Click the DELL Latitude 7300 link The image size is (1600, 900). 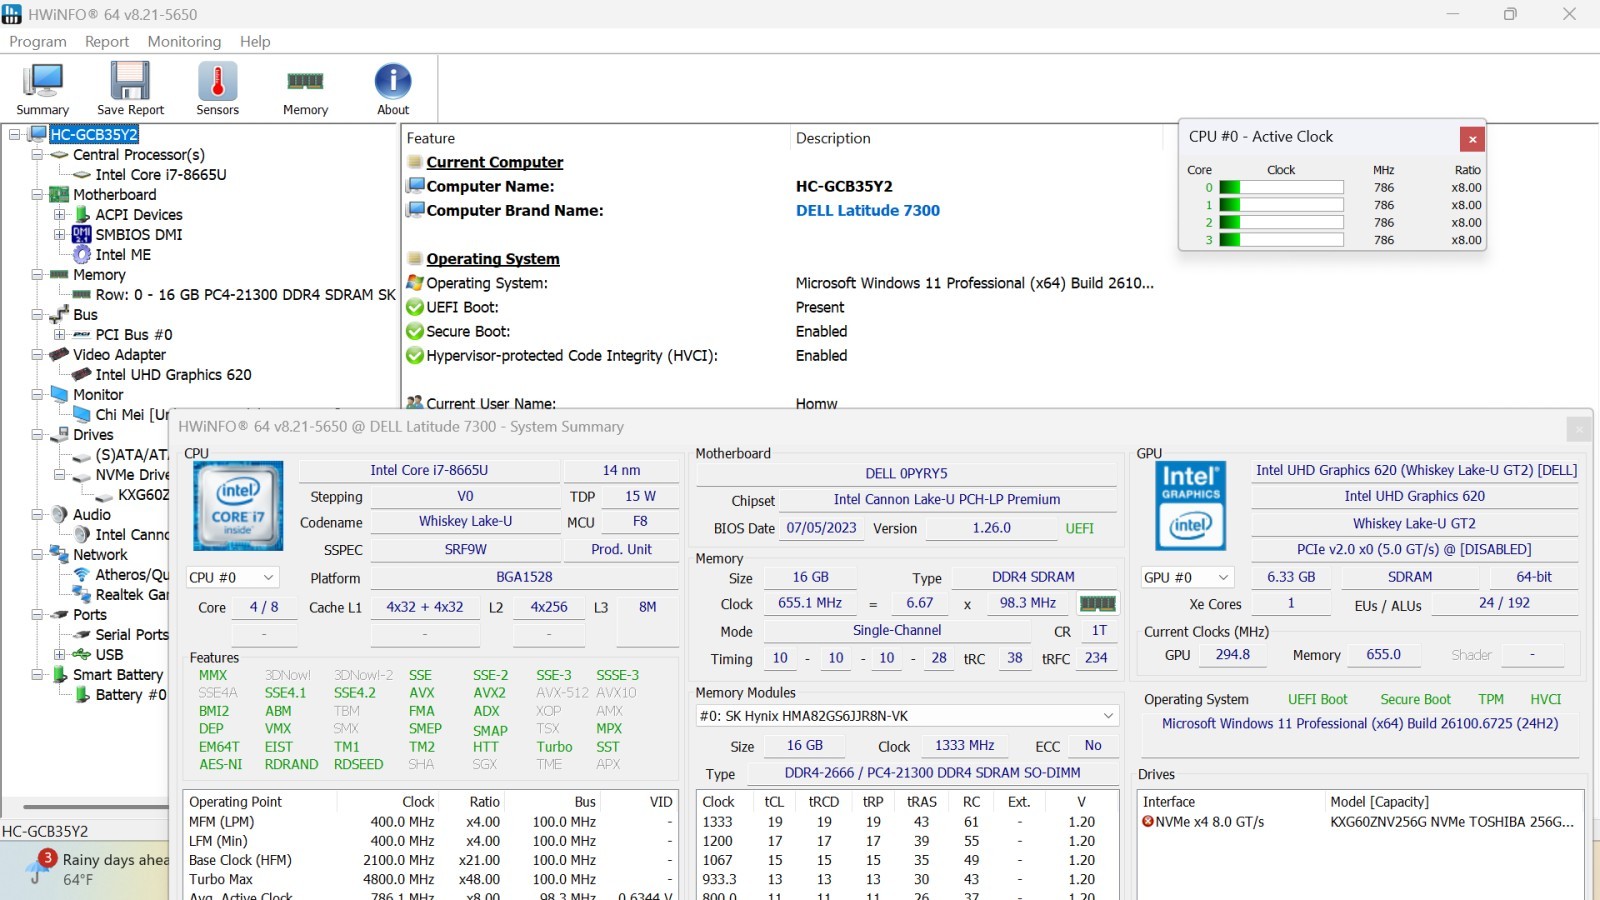[868, 210]
